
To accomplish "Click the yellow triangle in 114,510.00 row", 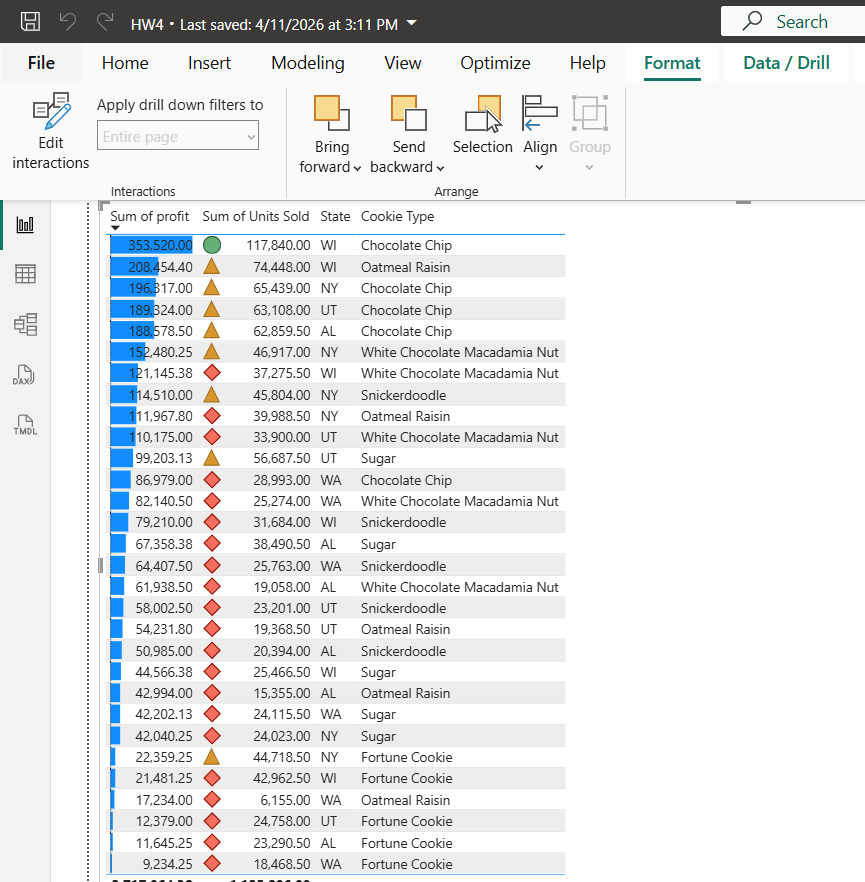I will pos(211,394).
